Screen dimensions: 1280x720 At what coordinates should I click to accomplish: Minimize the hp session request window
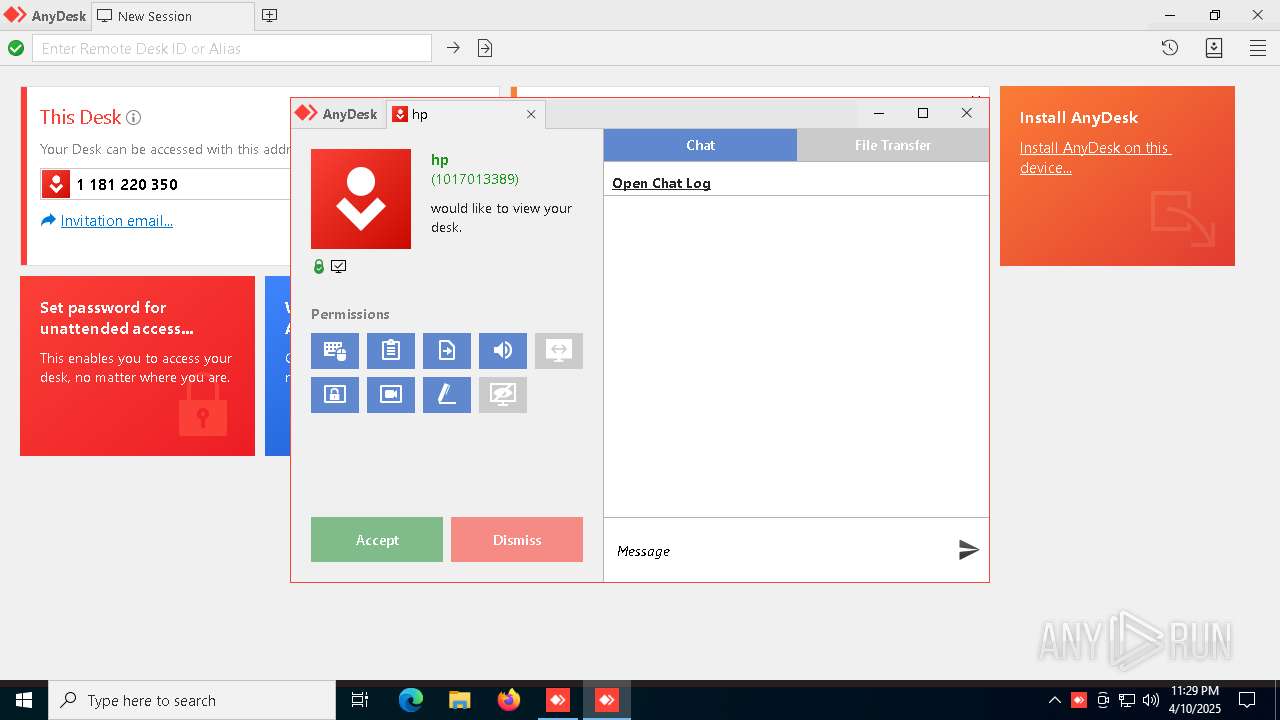click(x=879, y=113)
